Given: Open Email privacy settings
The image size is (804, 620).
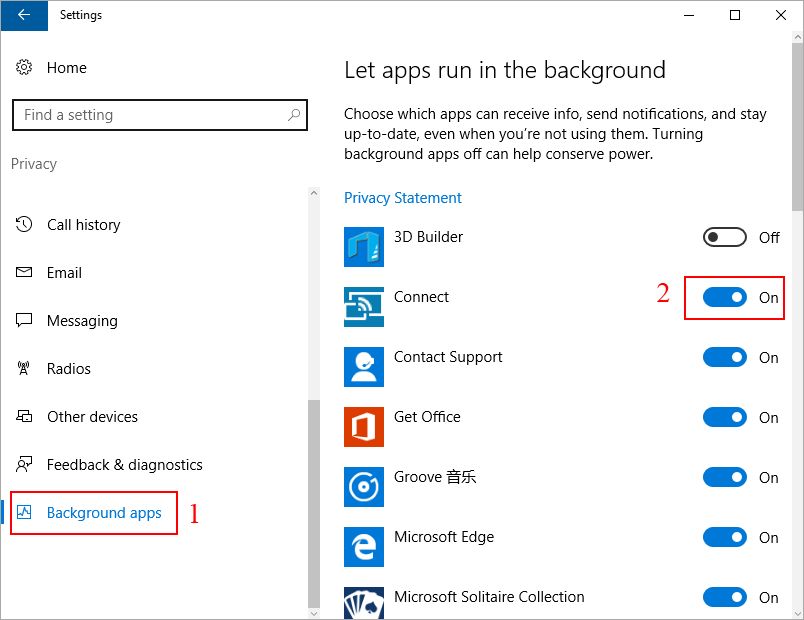Looking at the screenshot, I should click(64, 273).
